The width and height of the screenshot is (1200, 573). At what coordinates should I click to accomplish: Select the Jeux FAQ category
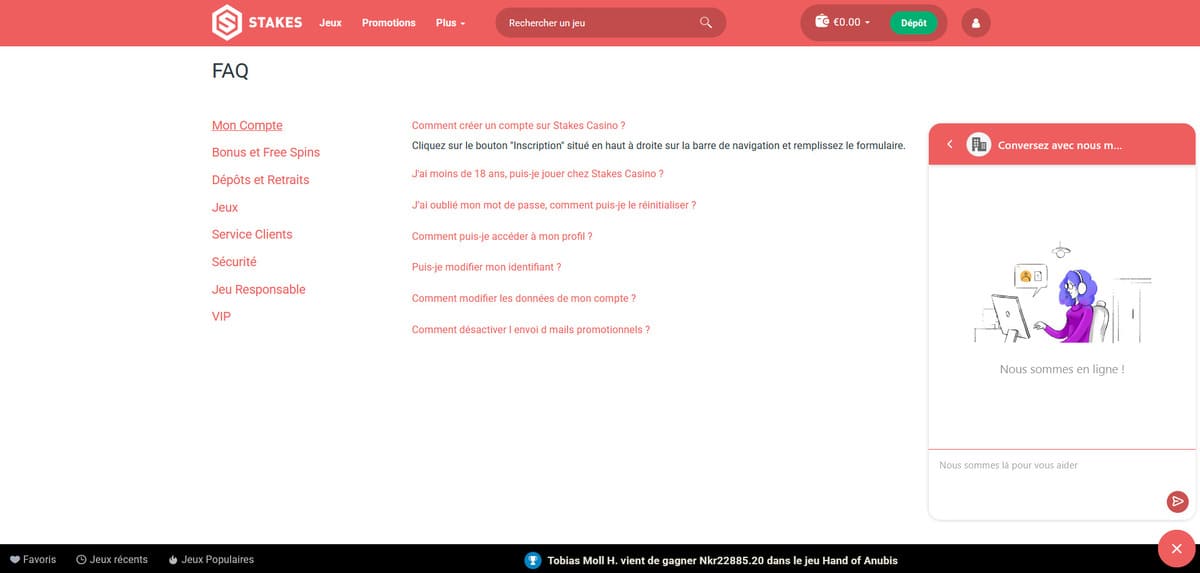click(x=225, y=207)
